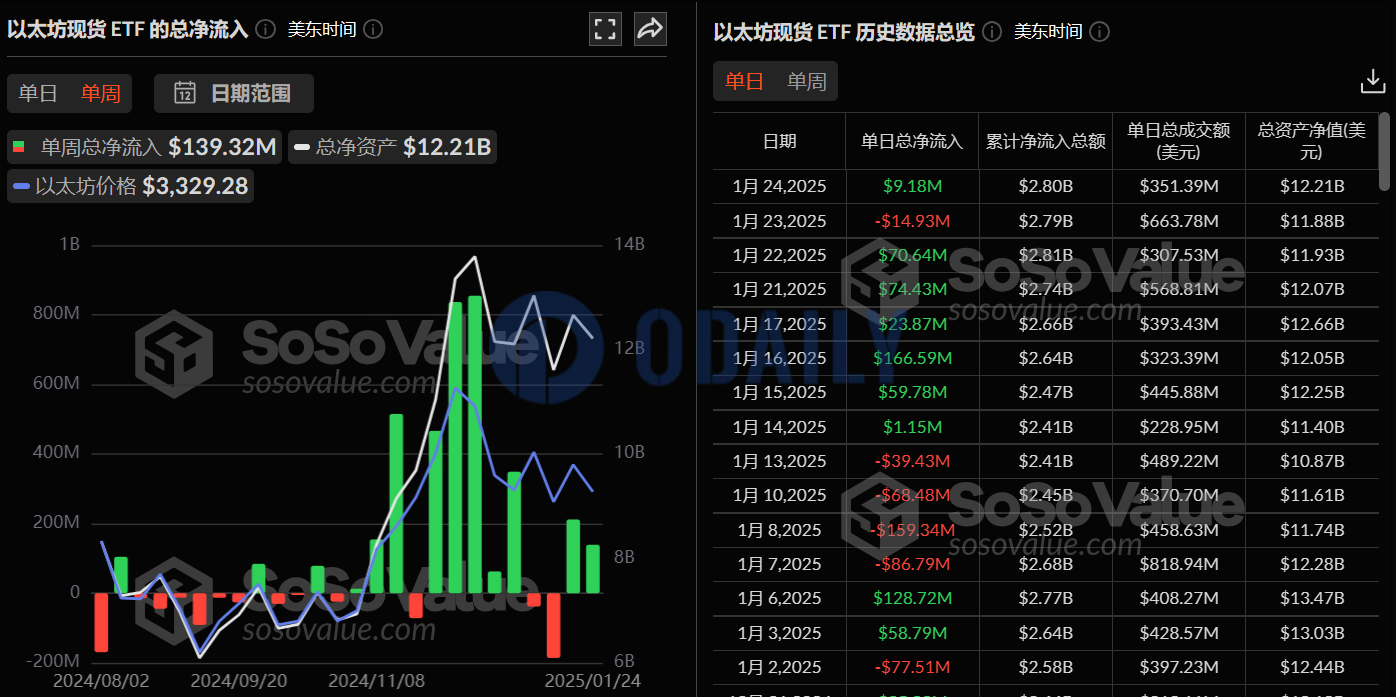Click the fullscreen chart icon
1396x697 pixels.
(605, 29)
